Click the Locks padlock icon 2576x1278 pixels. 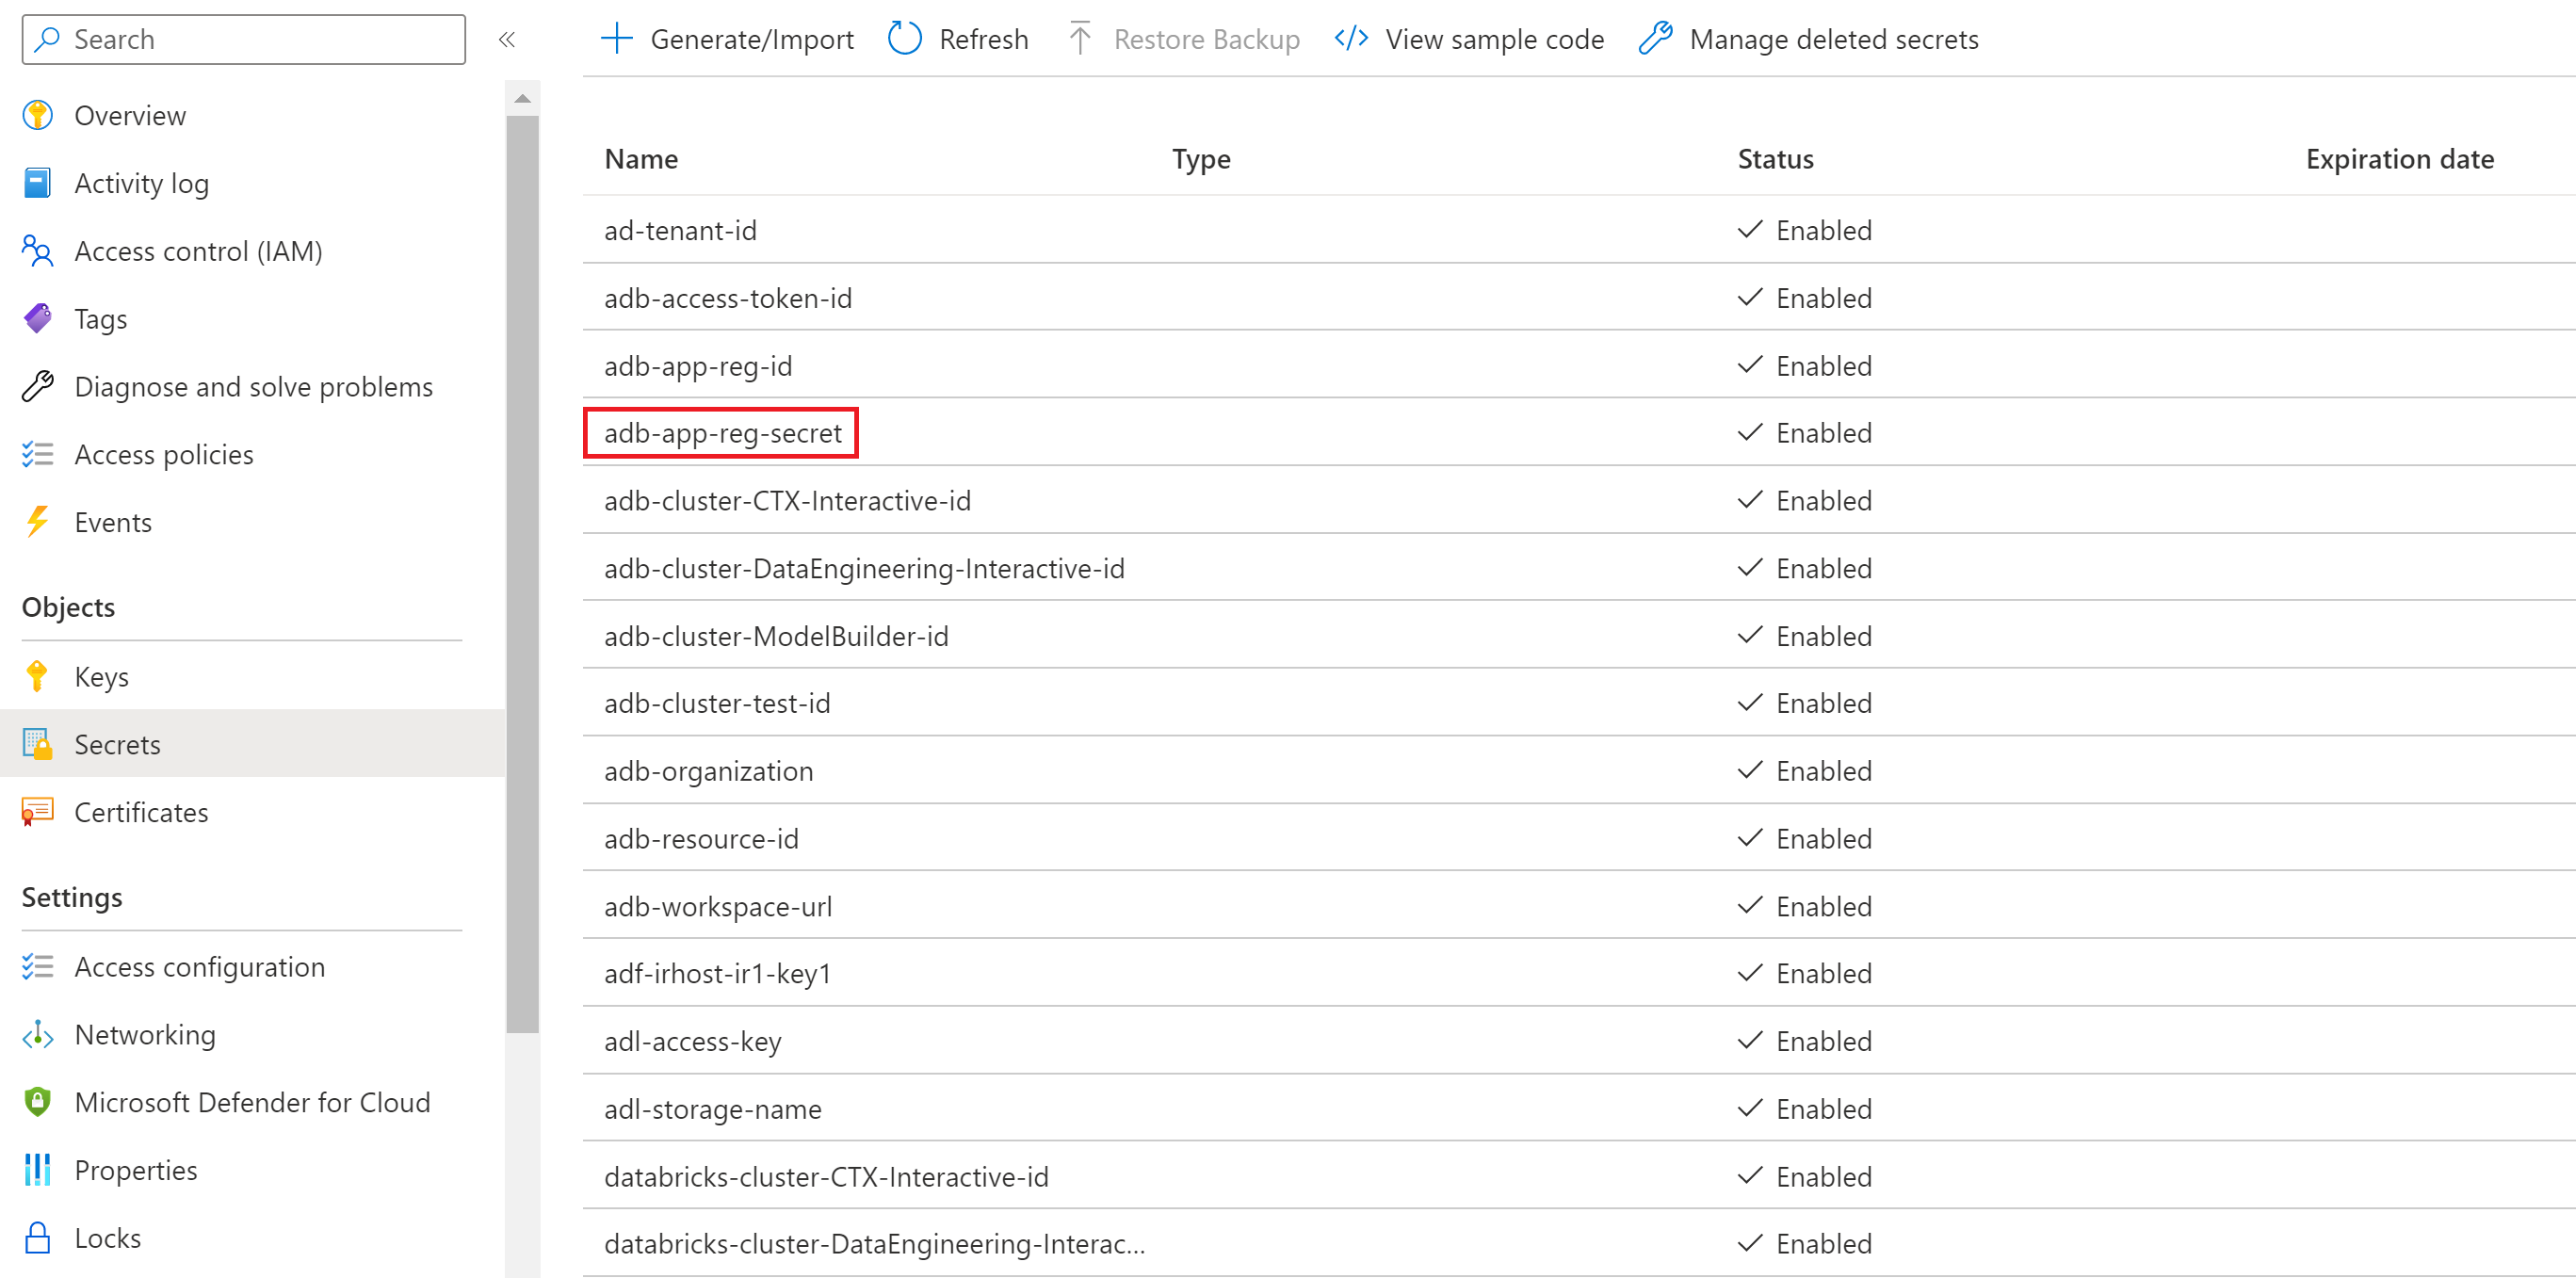pos(38,1238)
